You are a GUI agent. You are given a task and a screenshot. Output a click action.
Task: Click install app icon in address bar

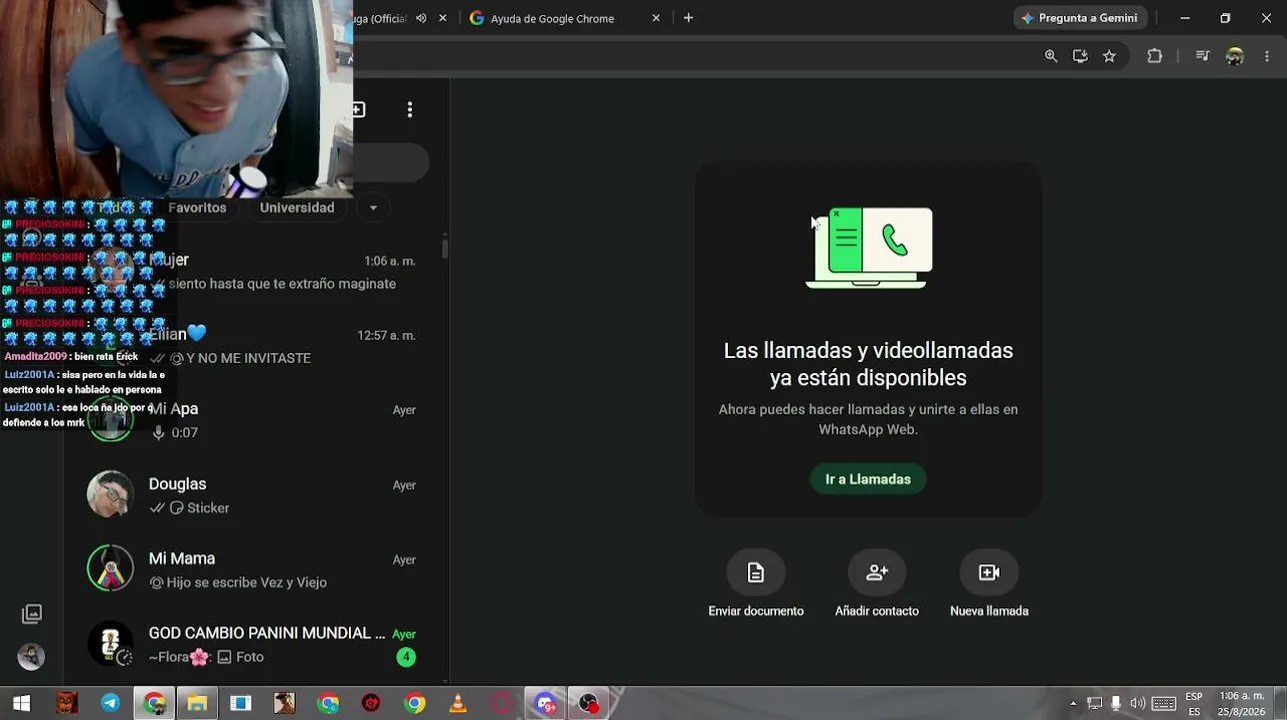1080,56
